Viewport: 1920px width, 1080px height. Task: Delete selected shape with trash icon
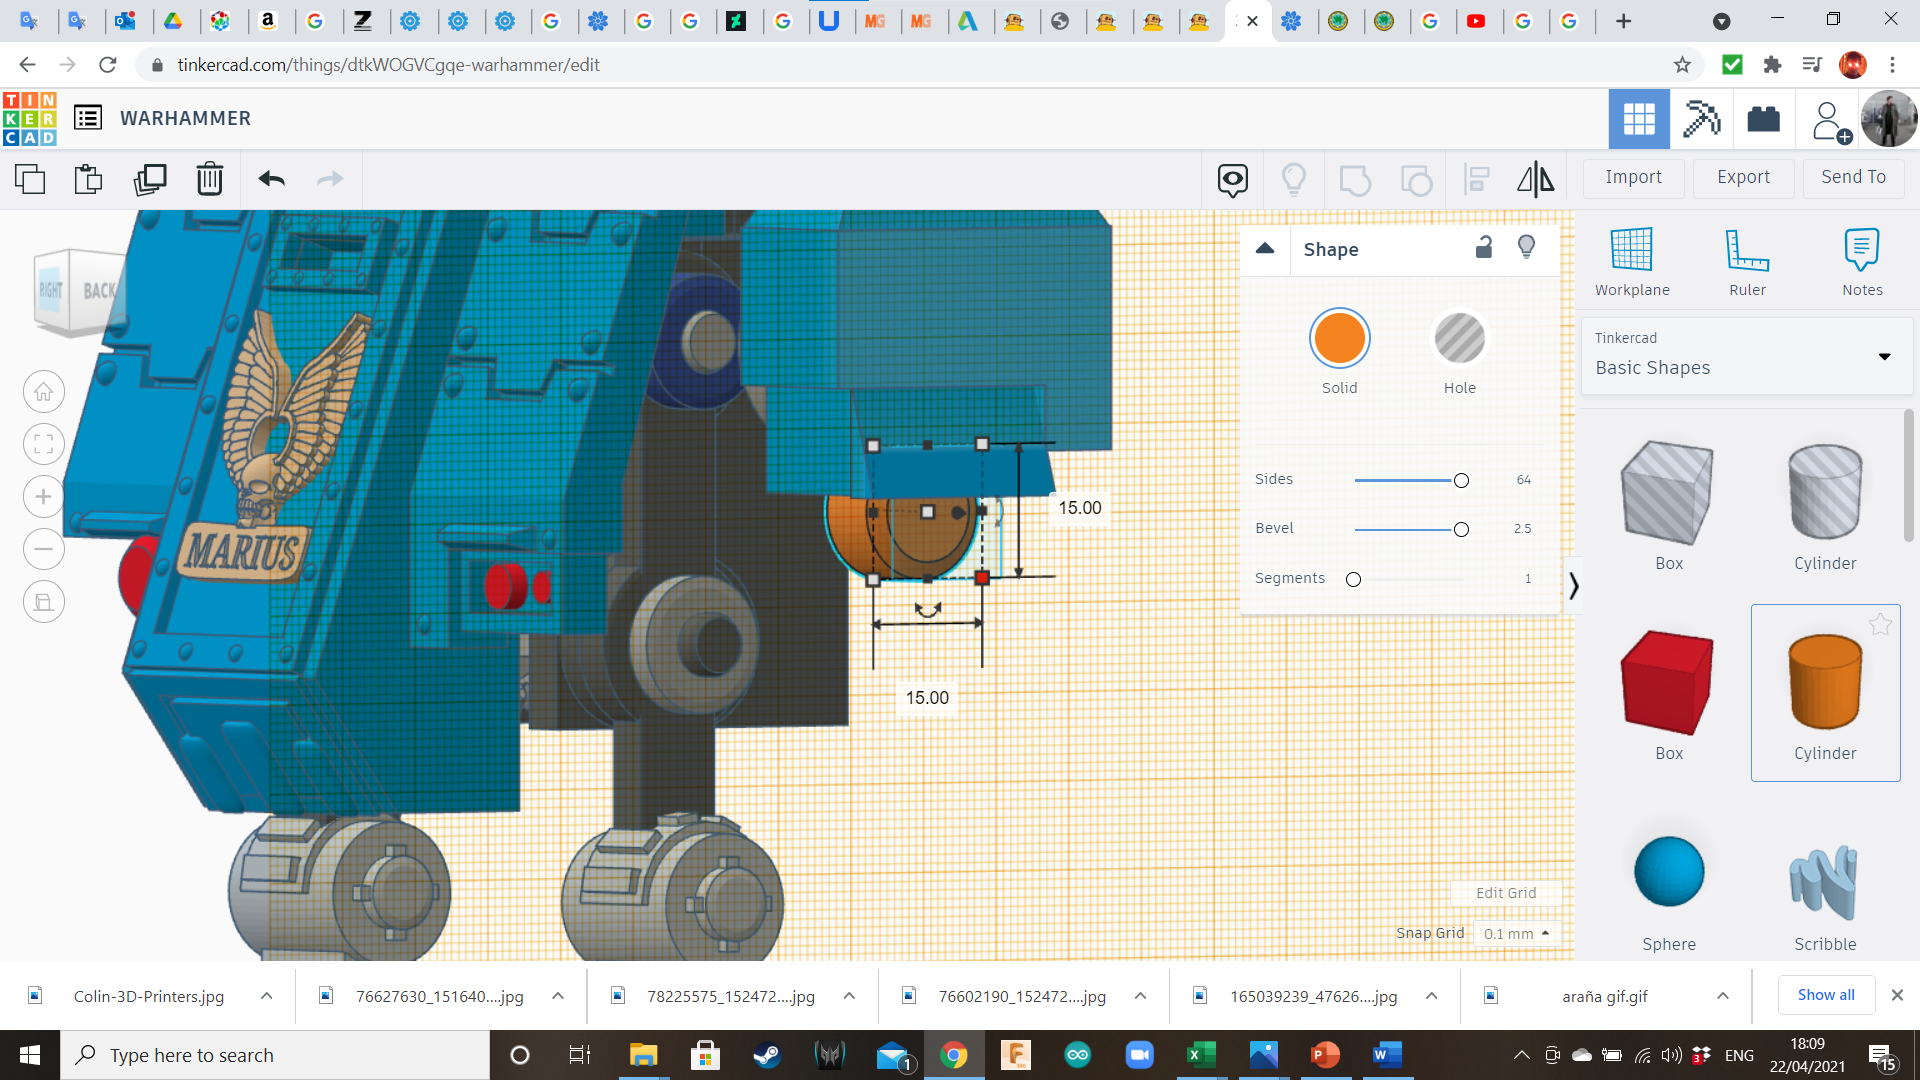point(210,179)
